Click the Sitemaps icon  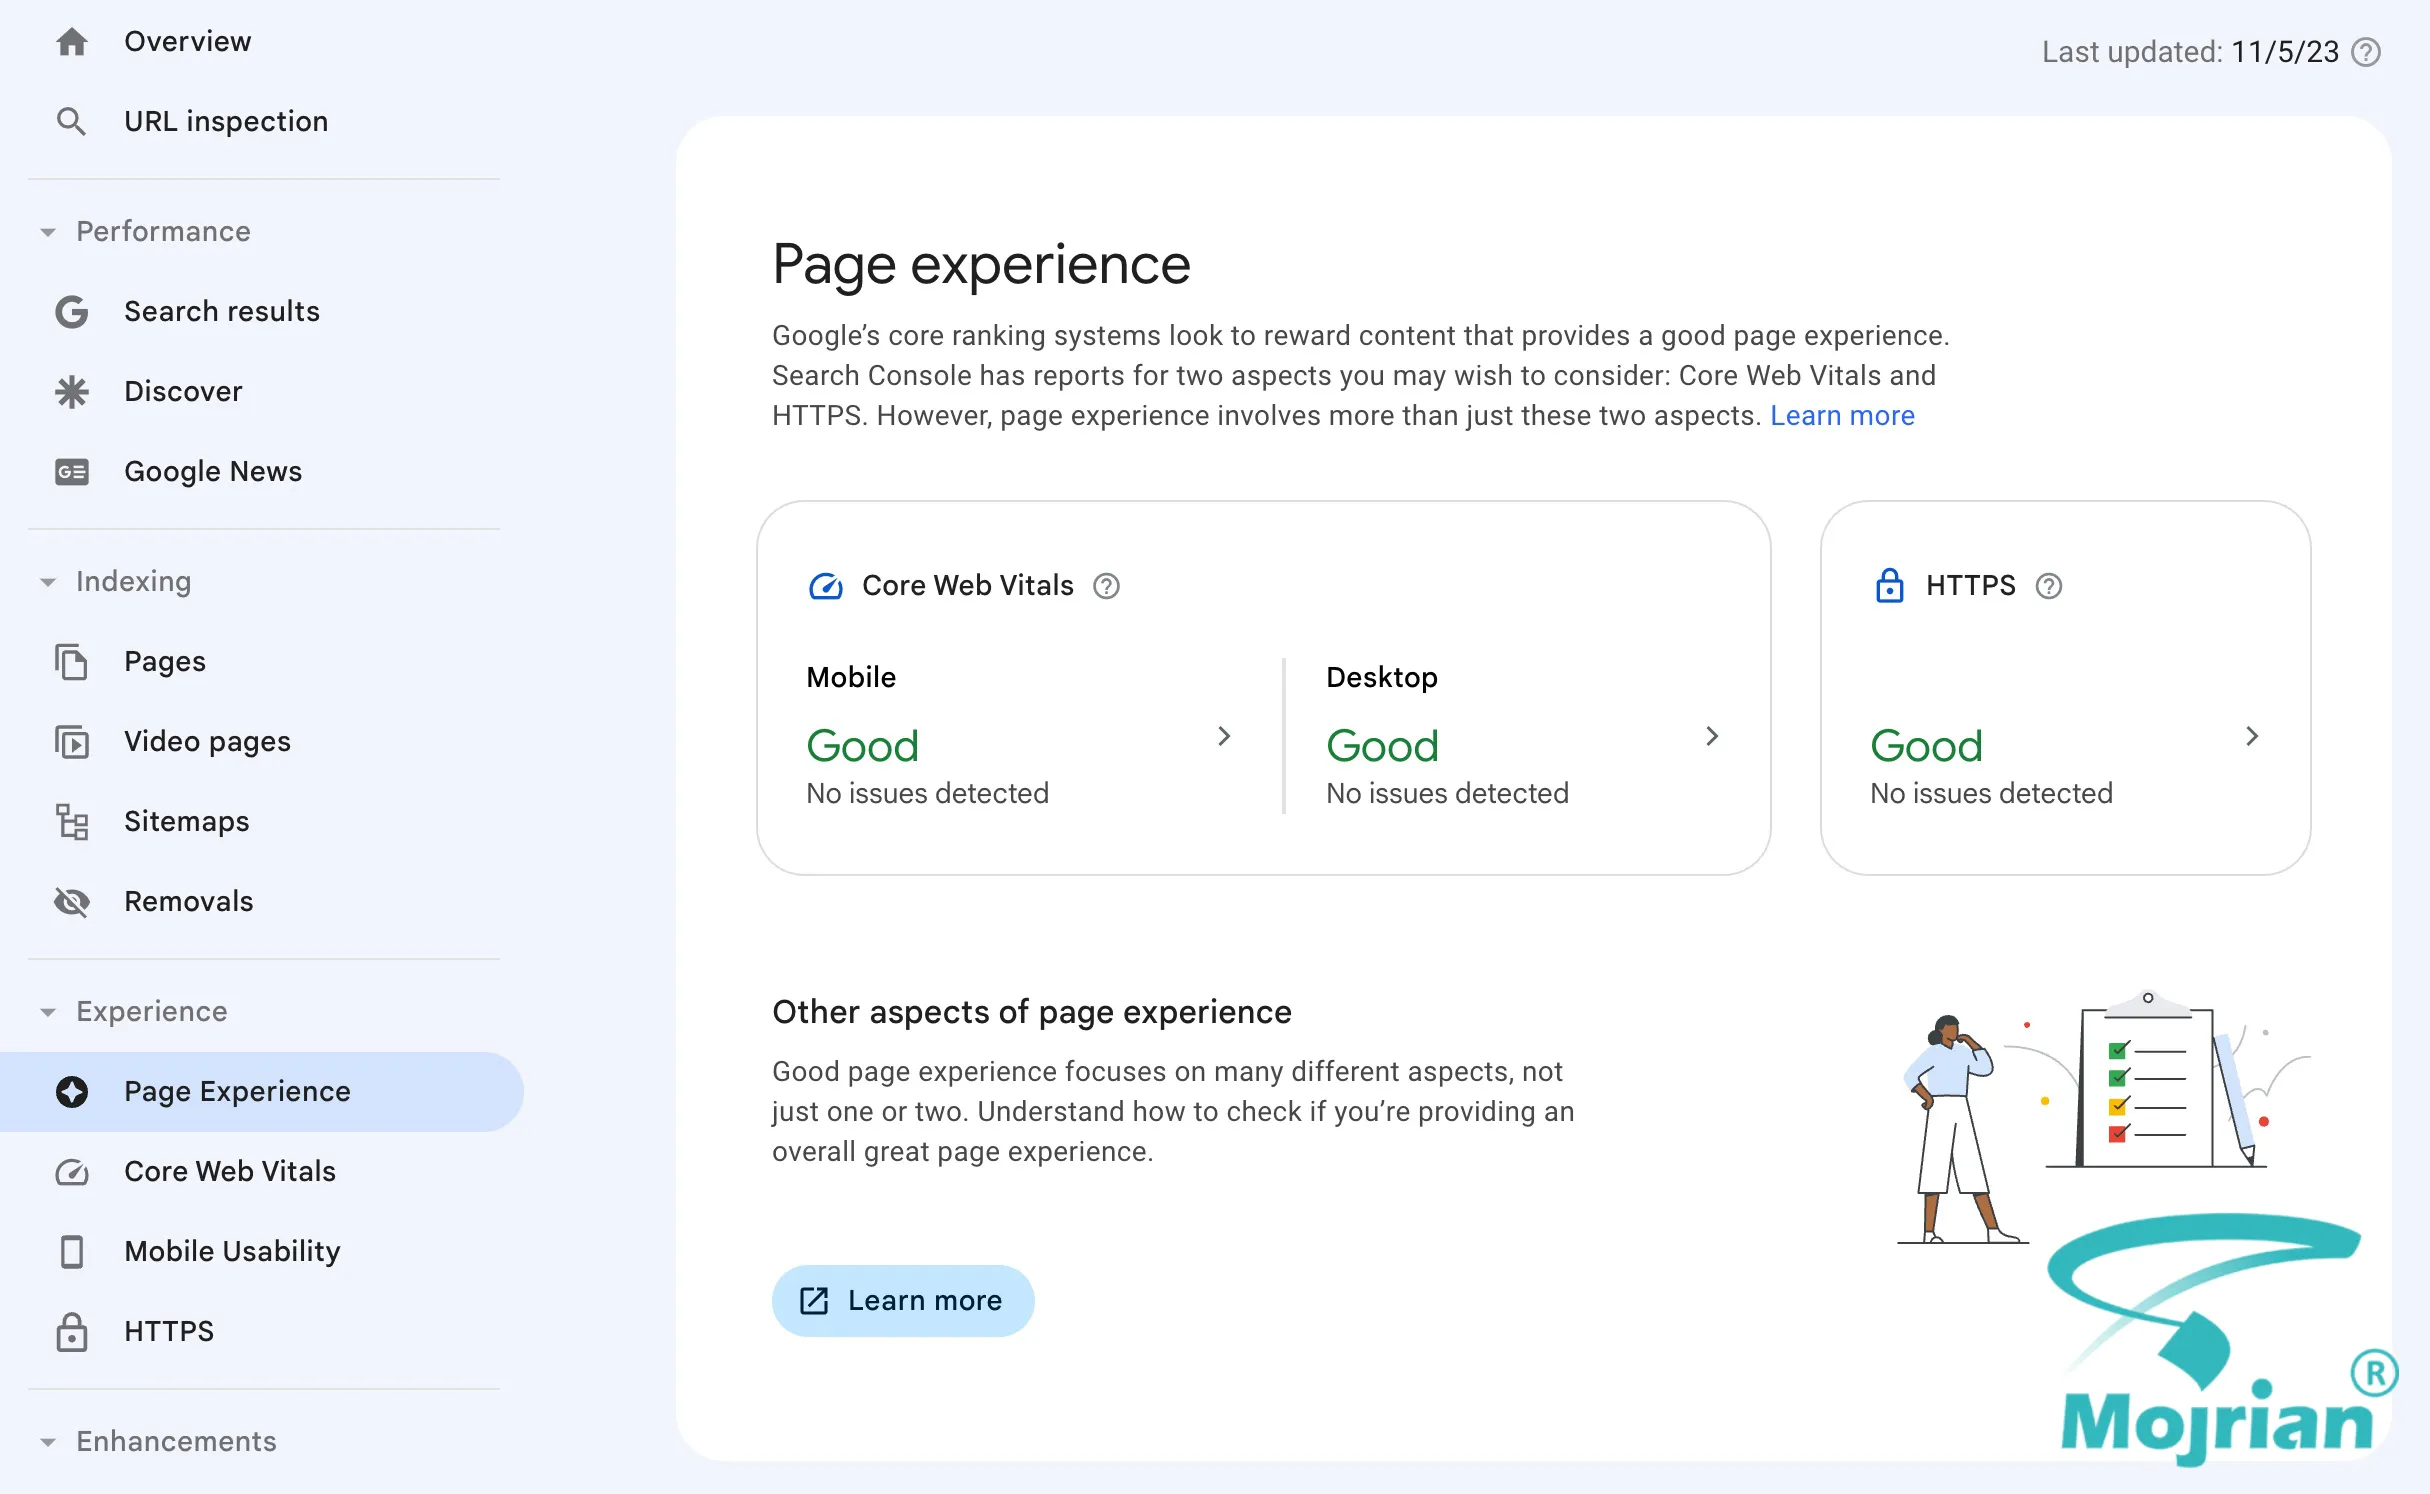click(x=71, y=822)
